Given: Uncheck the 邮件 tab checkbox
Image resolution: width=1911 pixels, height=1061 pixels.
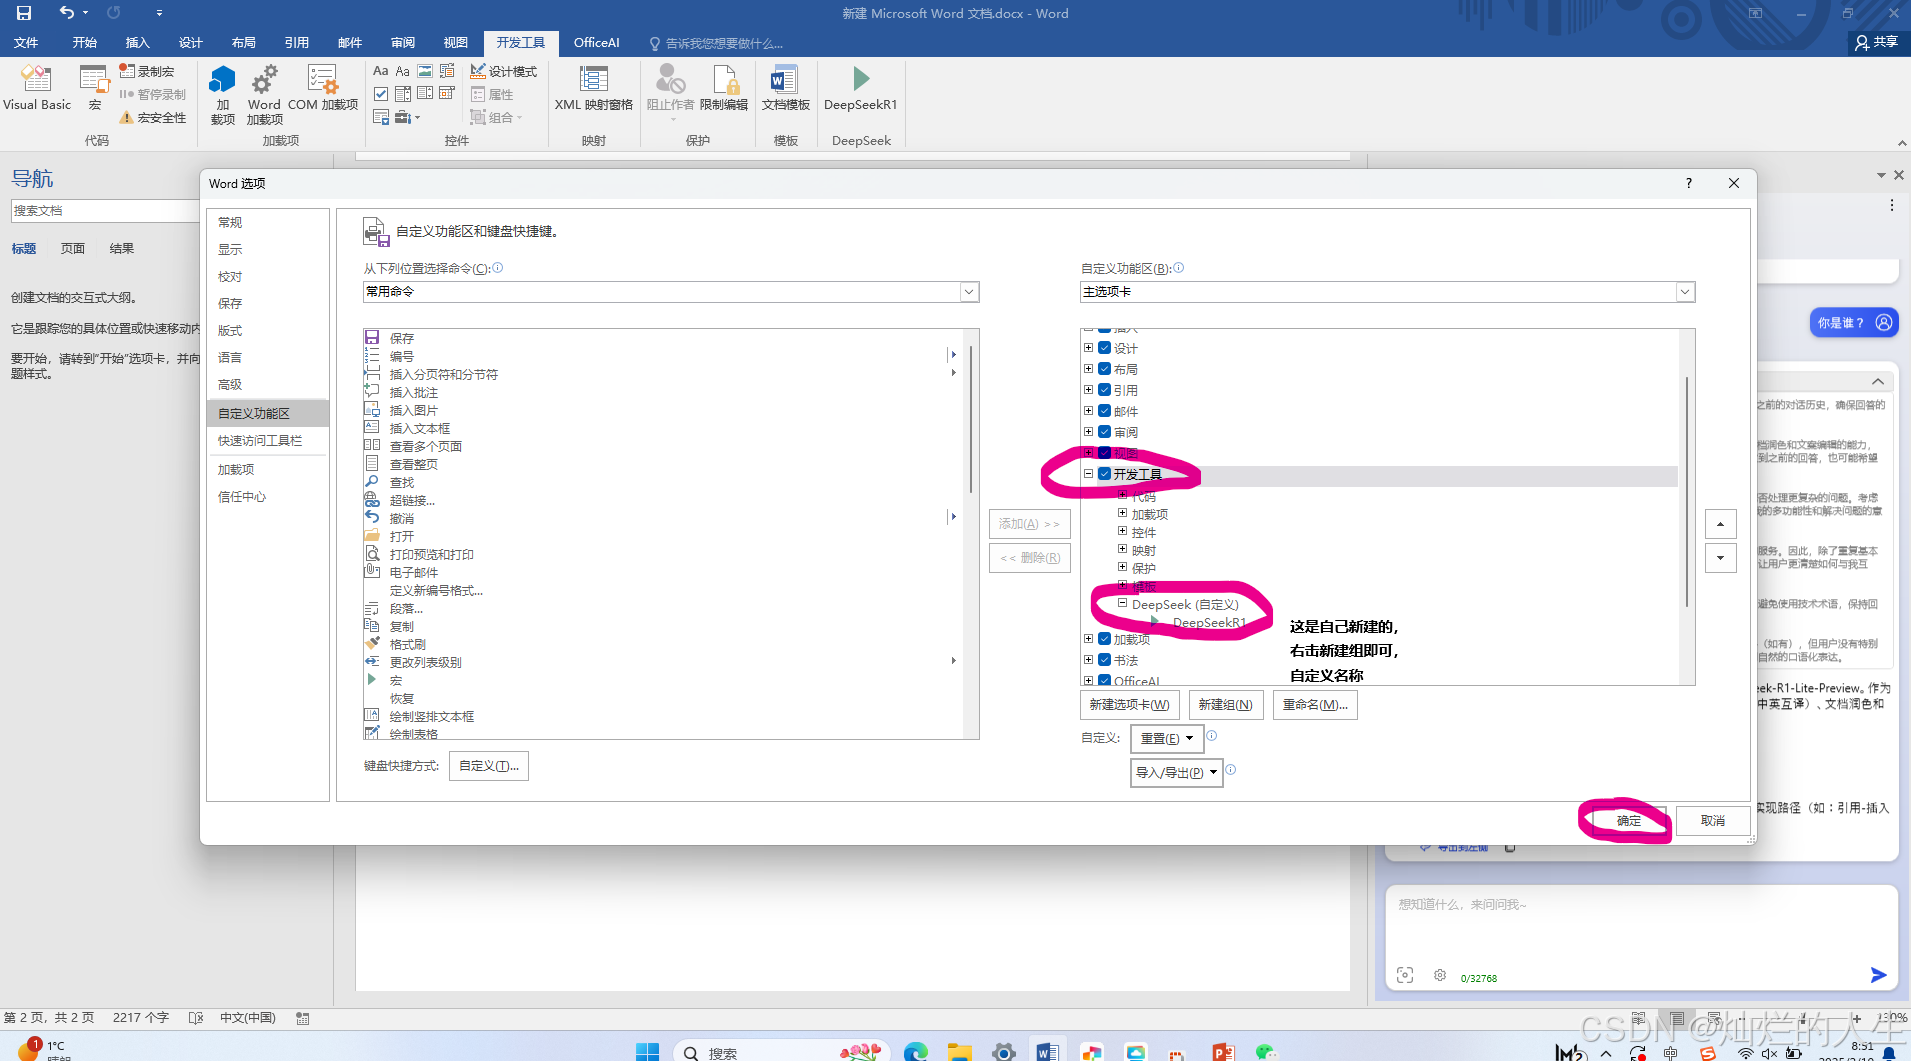Looking at the screenshot, I should pyautogui.click(x=1105, y=411).
